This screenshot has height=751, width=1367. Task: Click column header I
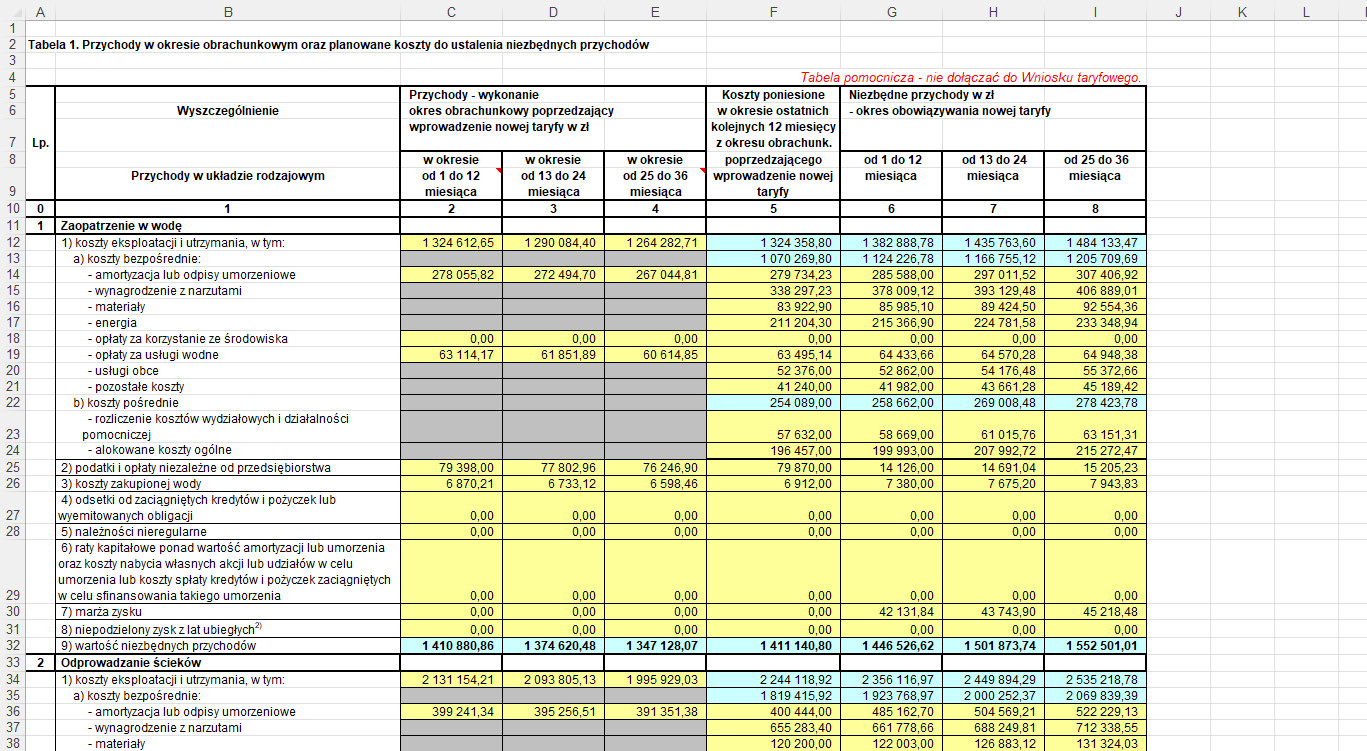tap(1095, 12)
